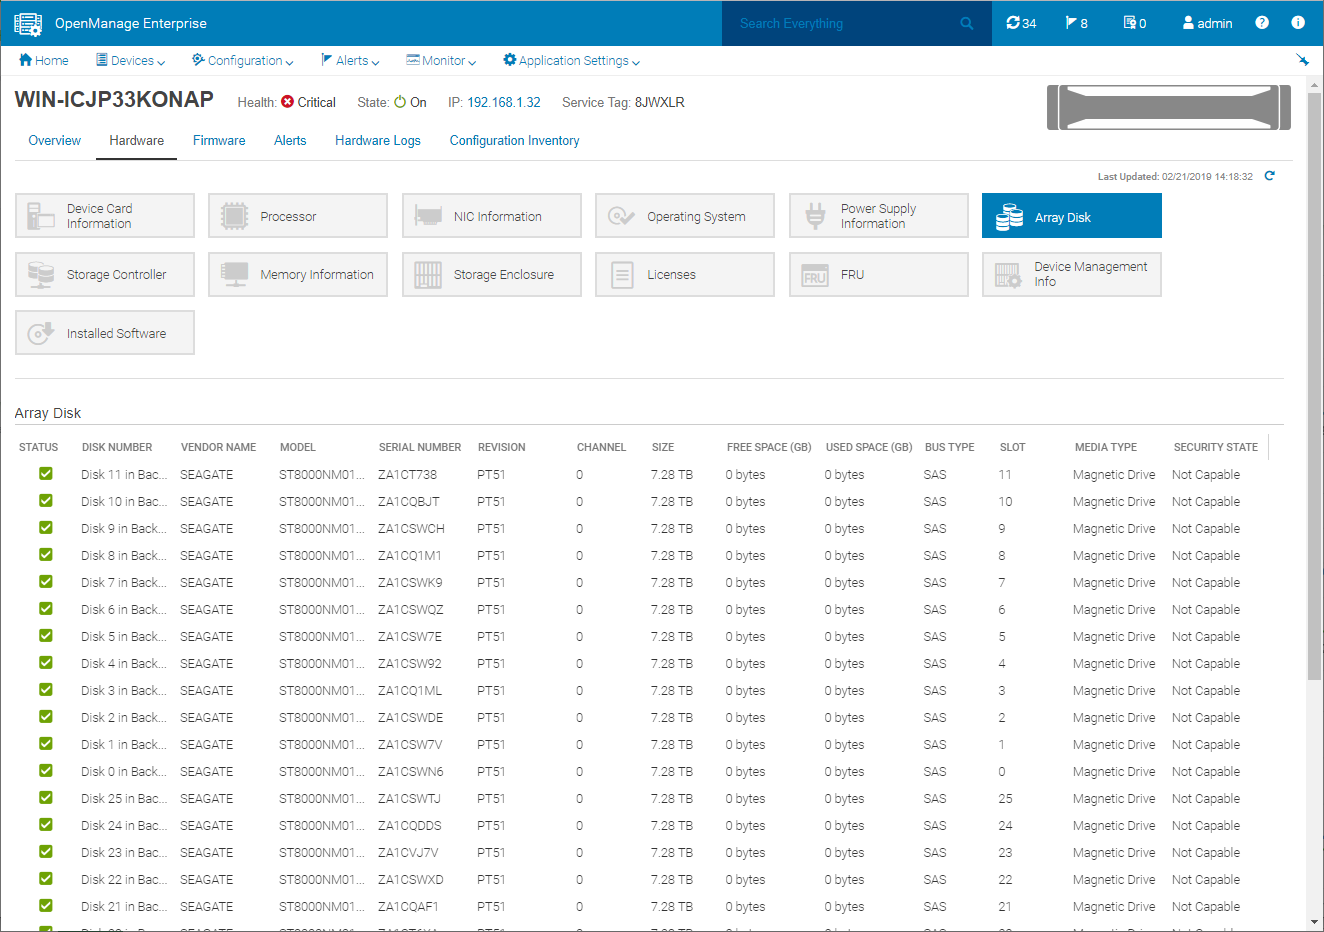Open the Application Settings dropdown

coord(571,61)
